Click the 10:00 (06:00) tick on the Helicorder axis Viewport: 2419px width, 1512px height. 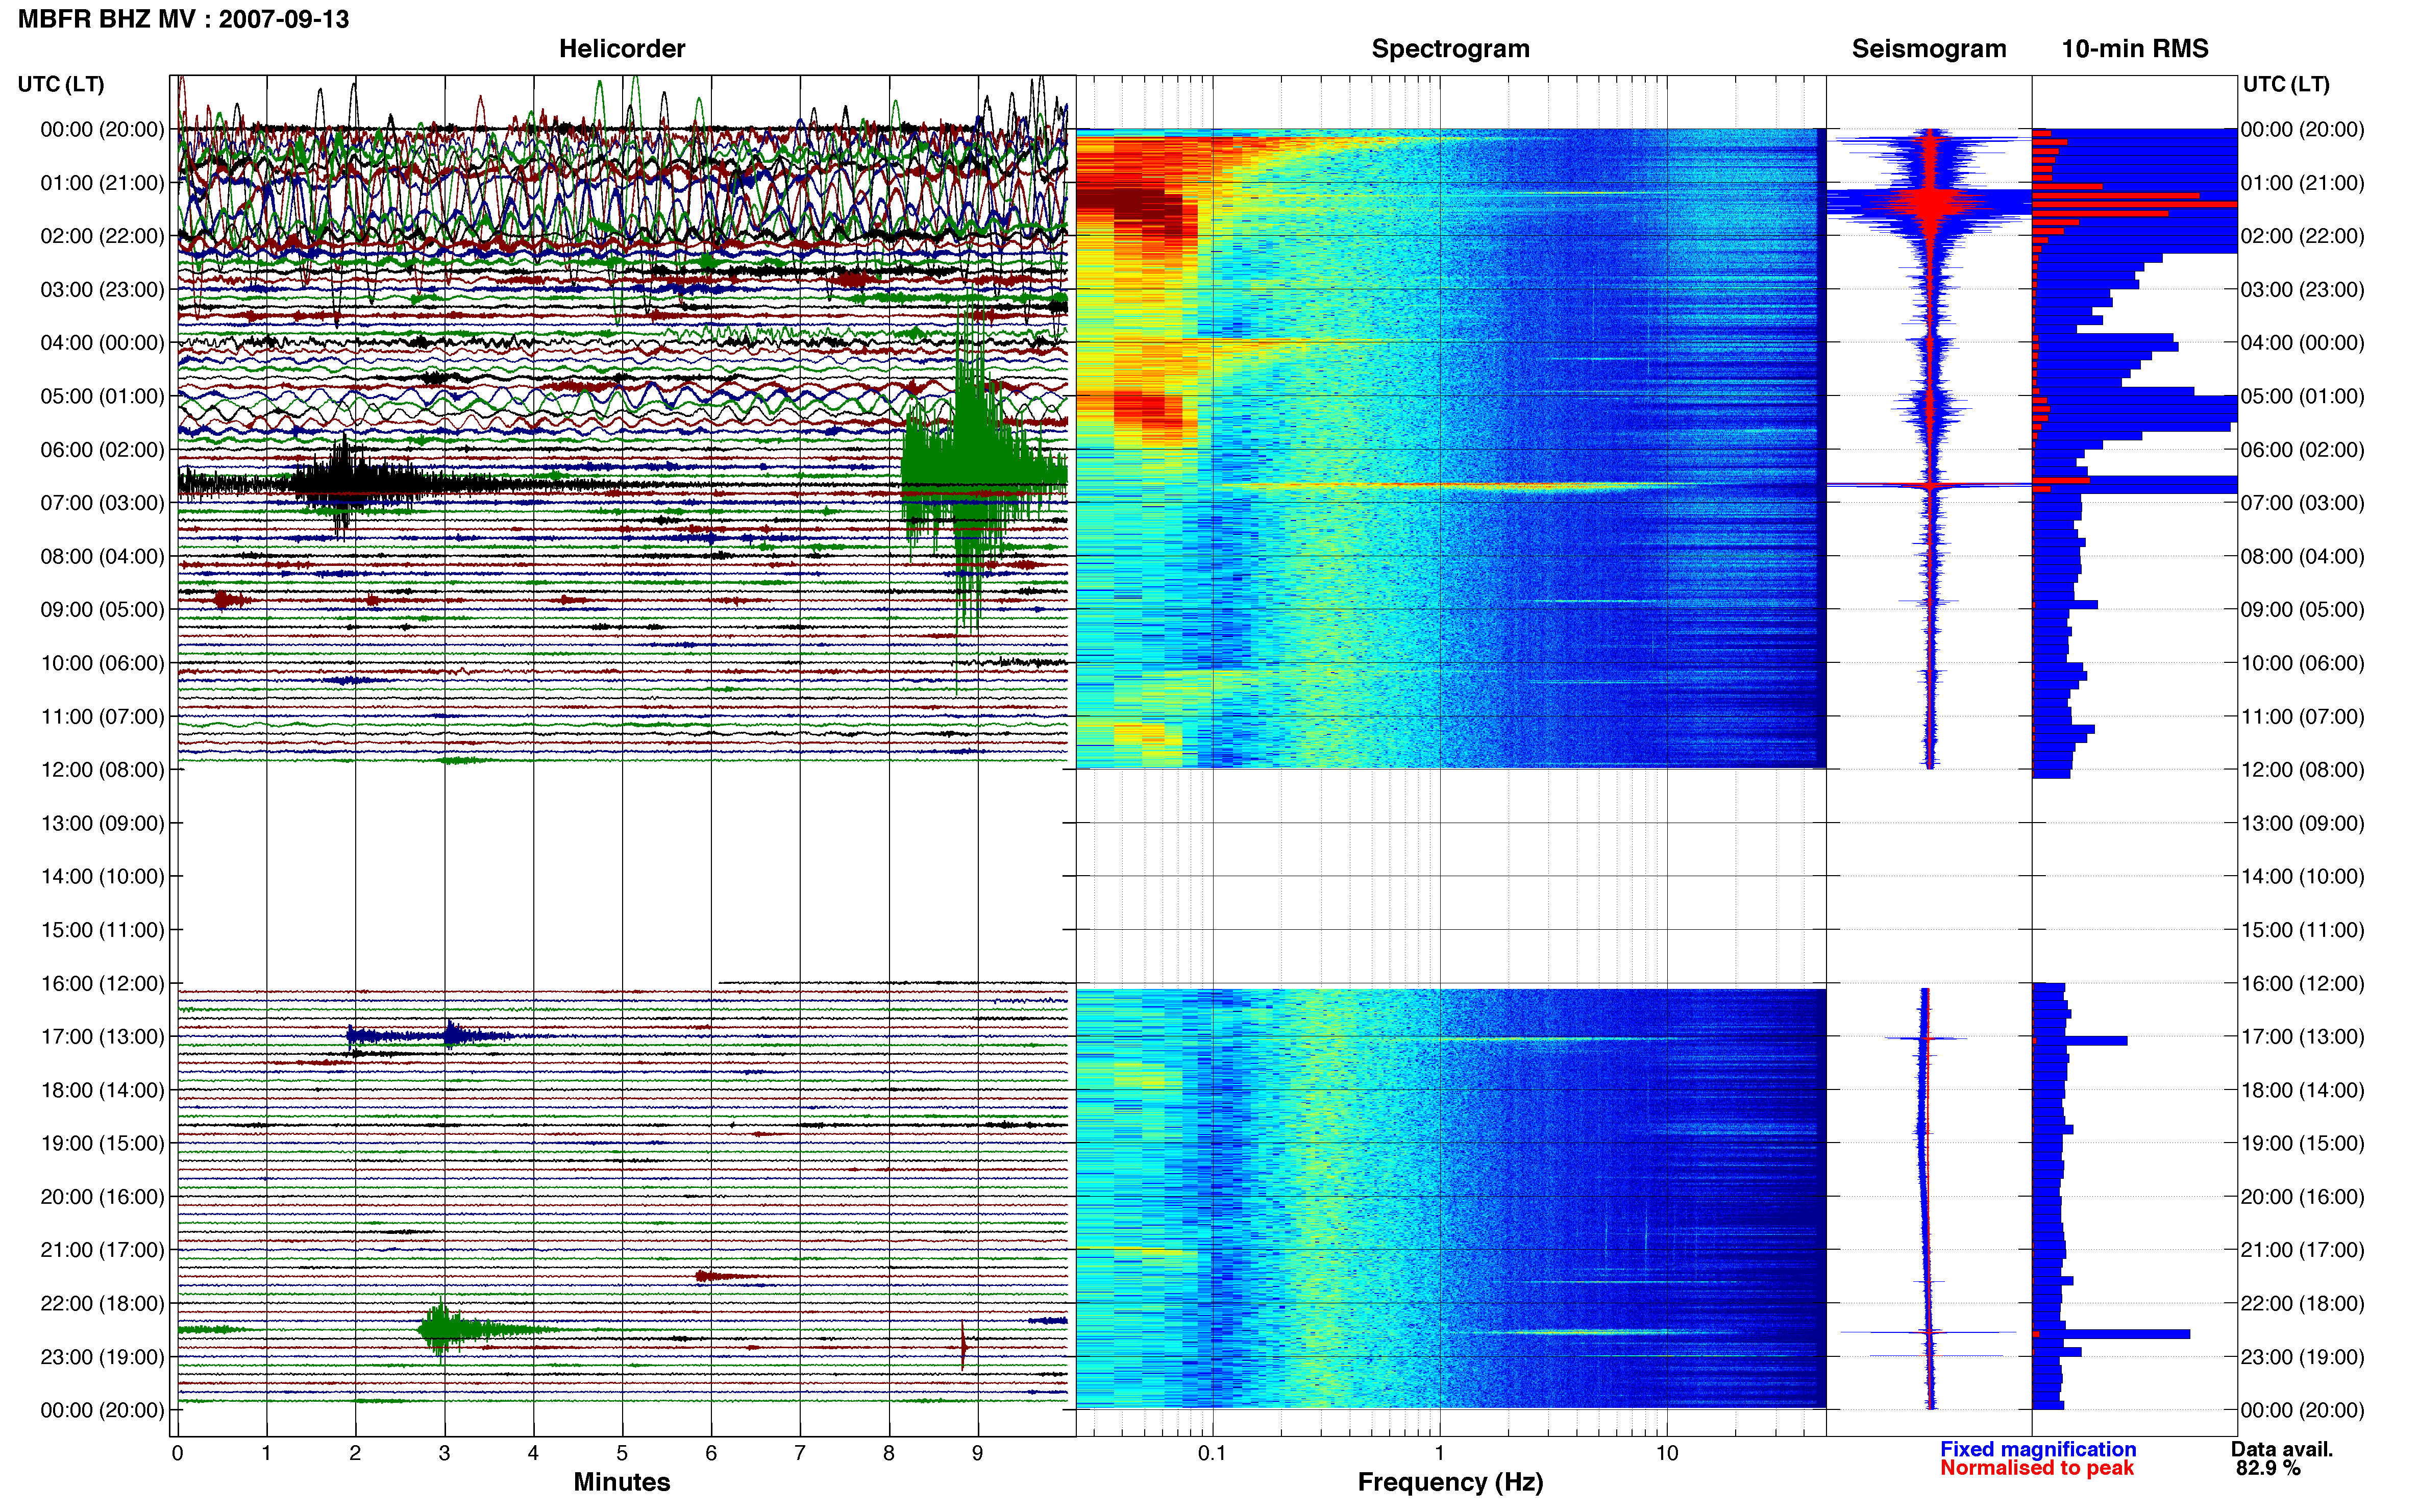[x=102, y=663]
